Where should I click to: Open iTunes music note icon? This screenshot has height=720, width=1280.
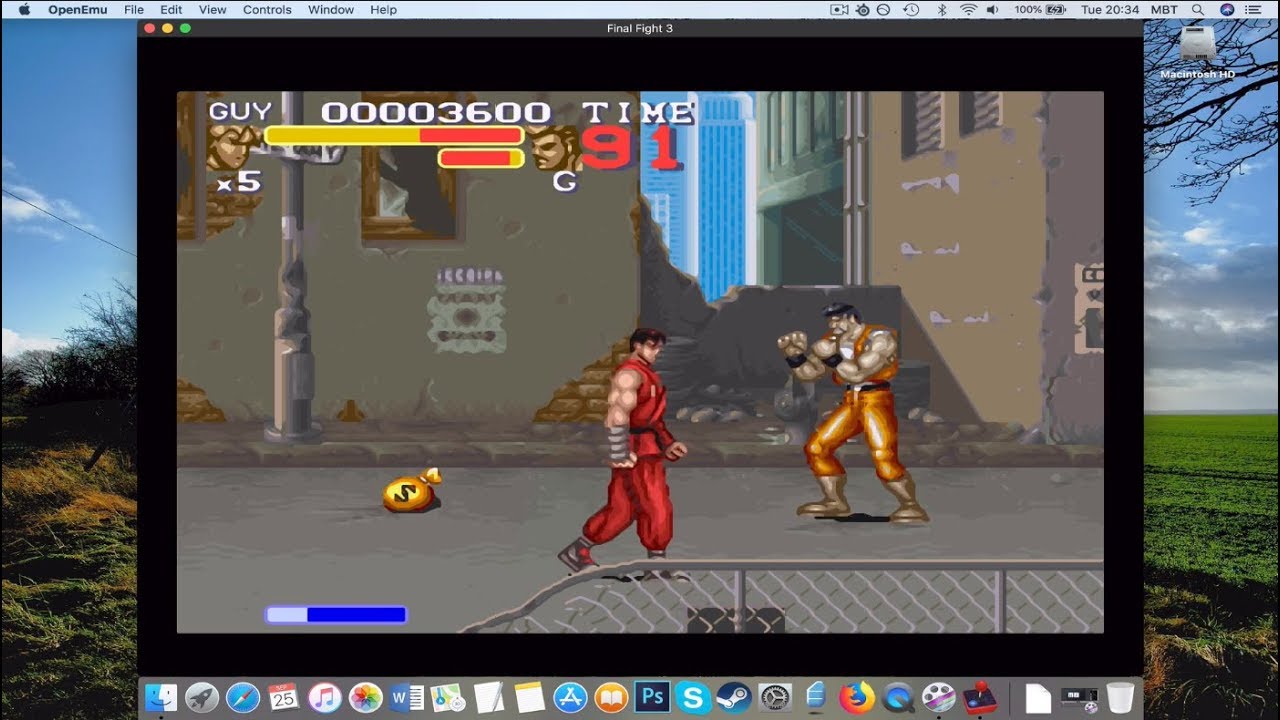[325, 697]
